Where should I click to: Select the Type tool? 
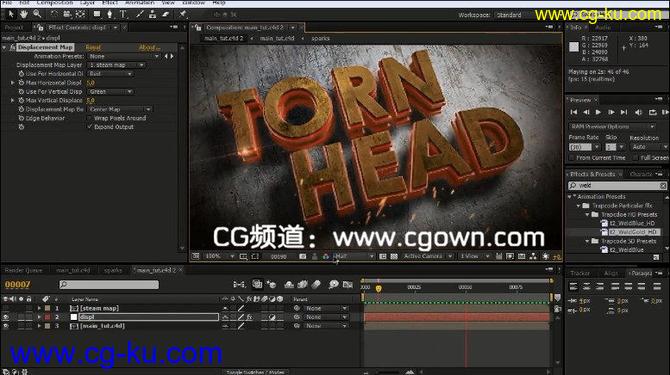[x=123, y=14]
